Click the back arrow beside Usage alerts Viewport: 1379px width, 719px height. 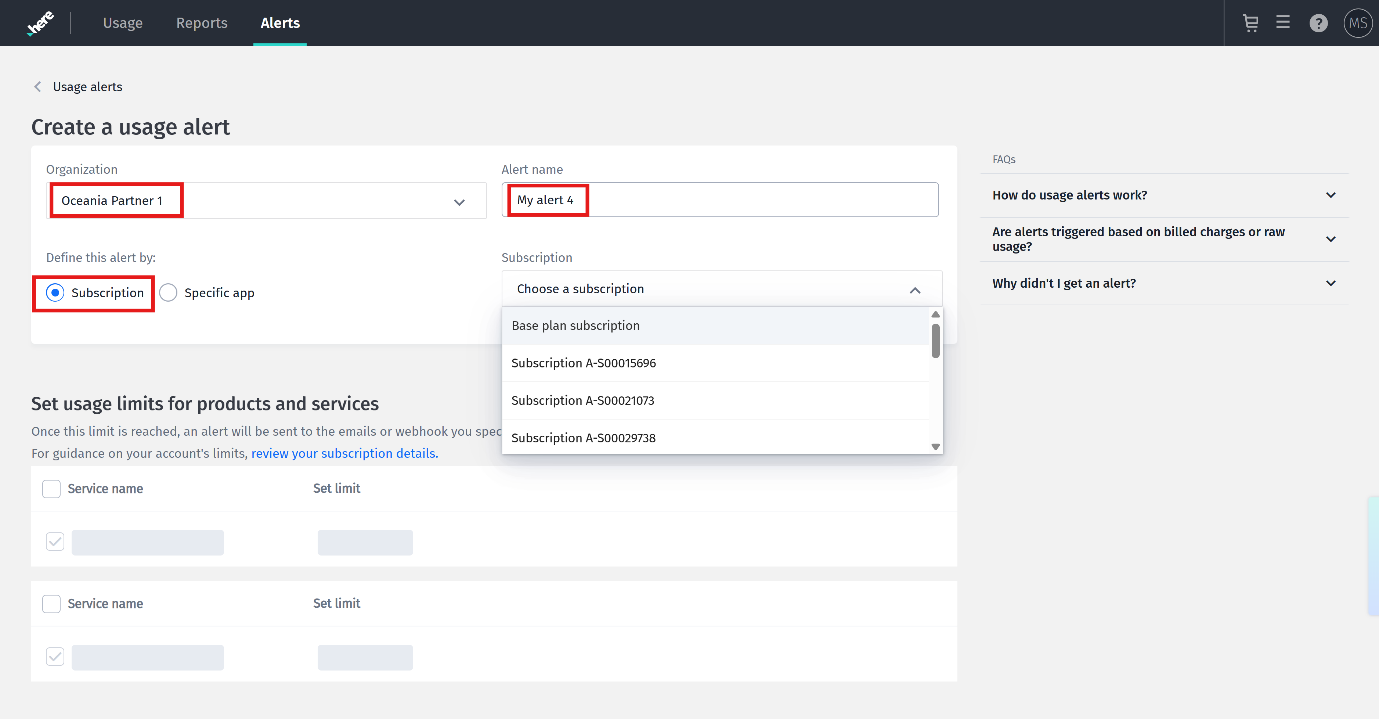38,87
